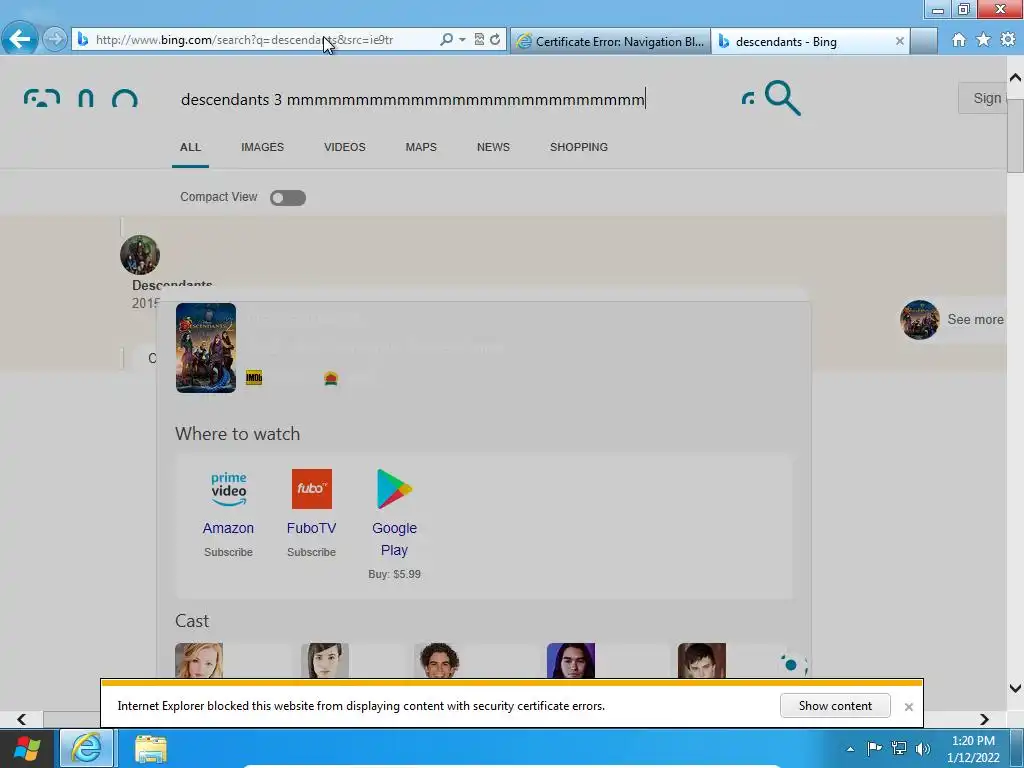Screen dimensions: 1024x768
Task: Open the SHOPPING tab
Action: 579,148
